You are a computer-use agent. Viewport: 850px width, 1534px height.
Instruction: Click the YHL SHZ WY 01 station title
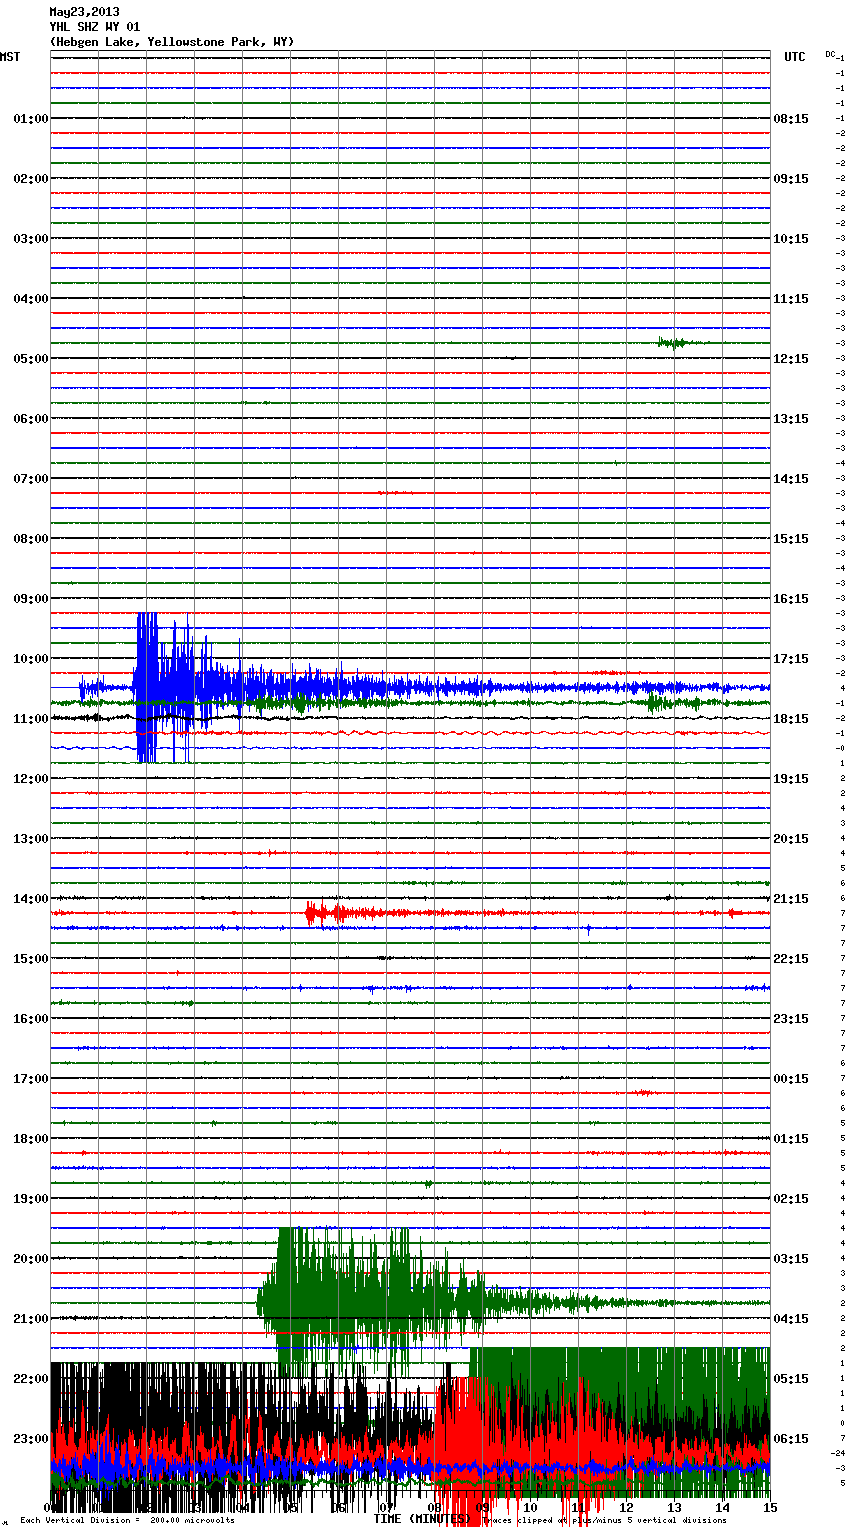[x=95, y=27]
